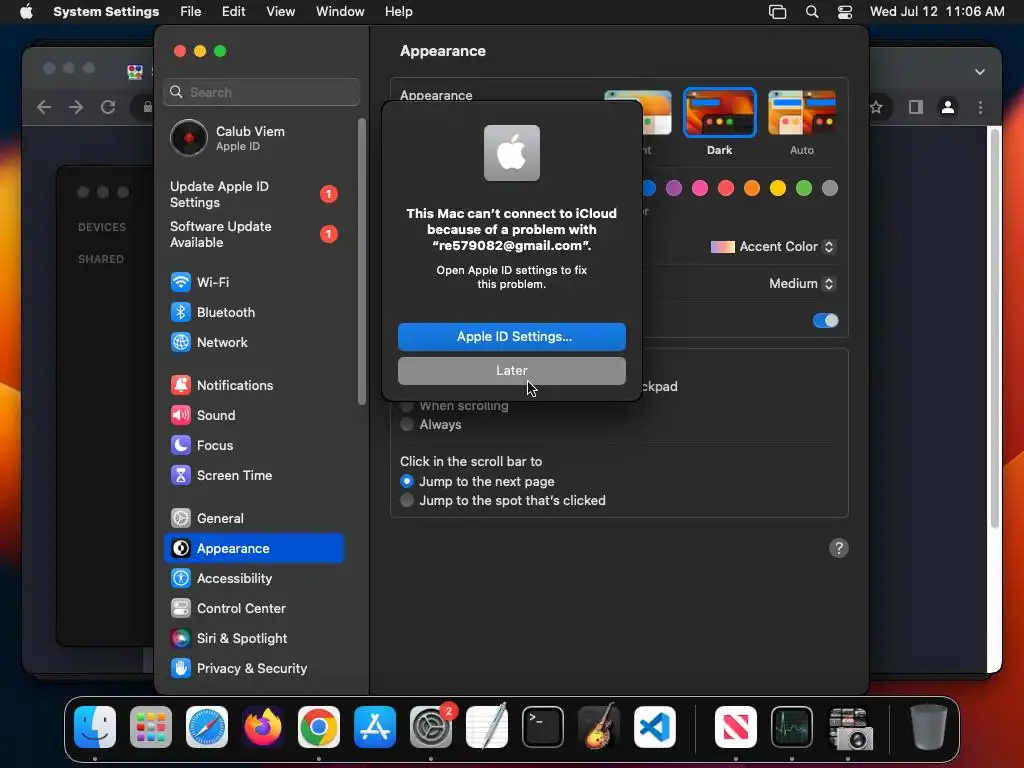1024x768 pixels.
Task: Choose orange accent color
Action: 752,188
